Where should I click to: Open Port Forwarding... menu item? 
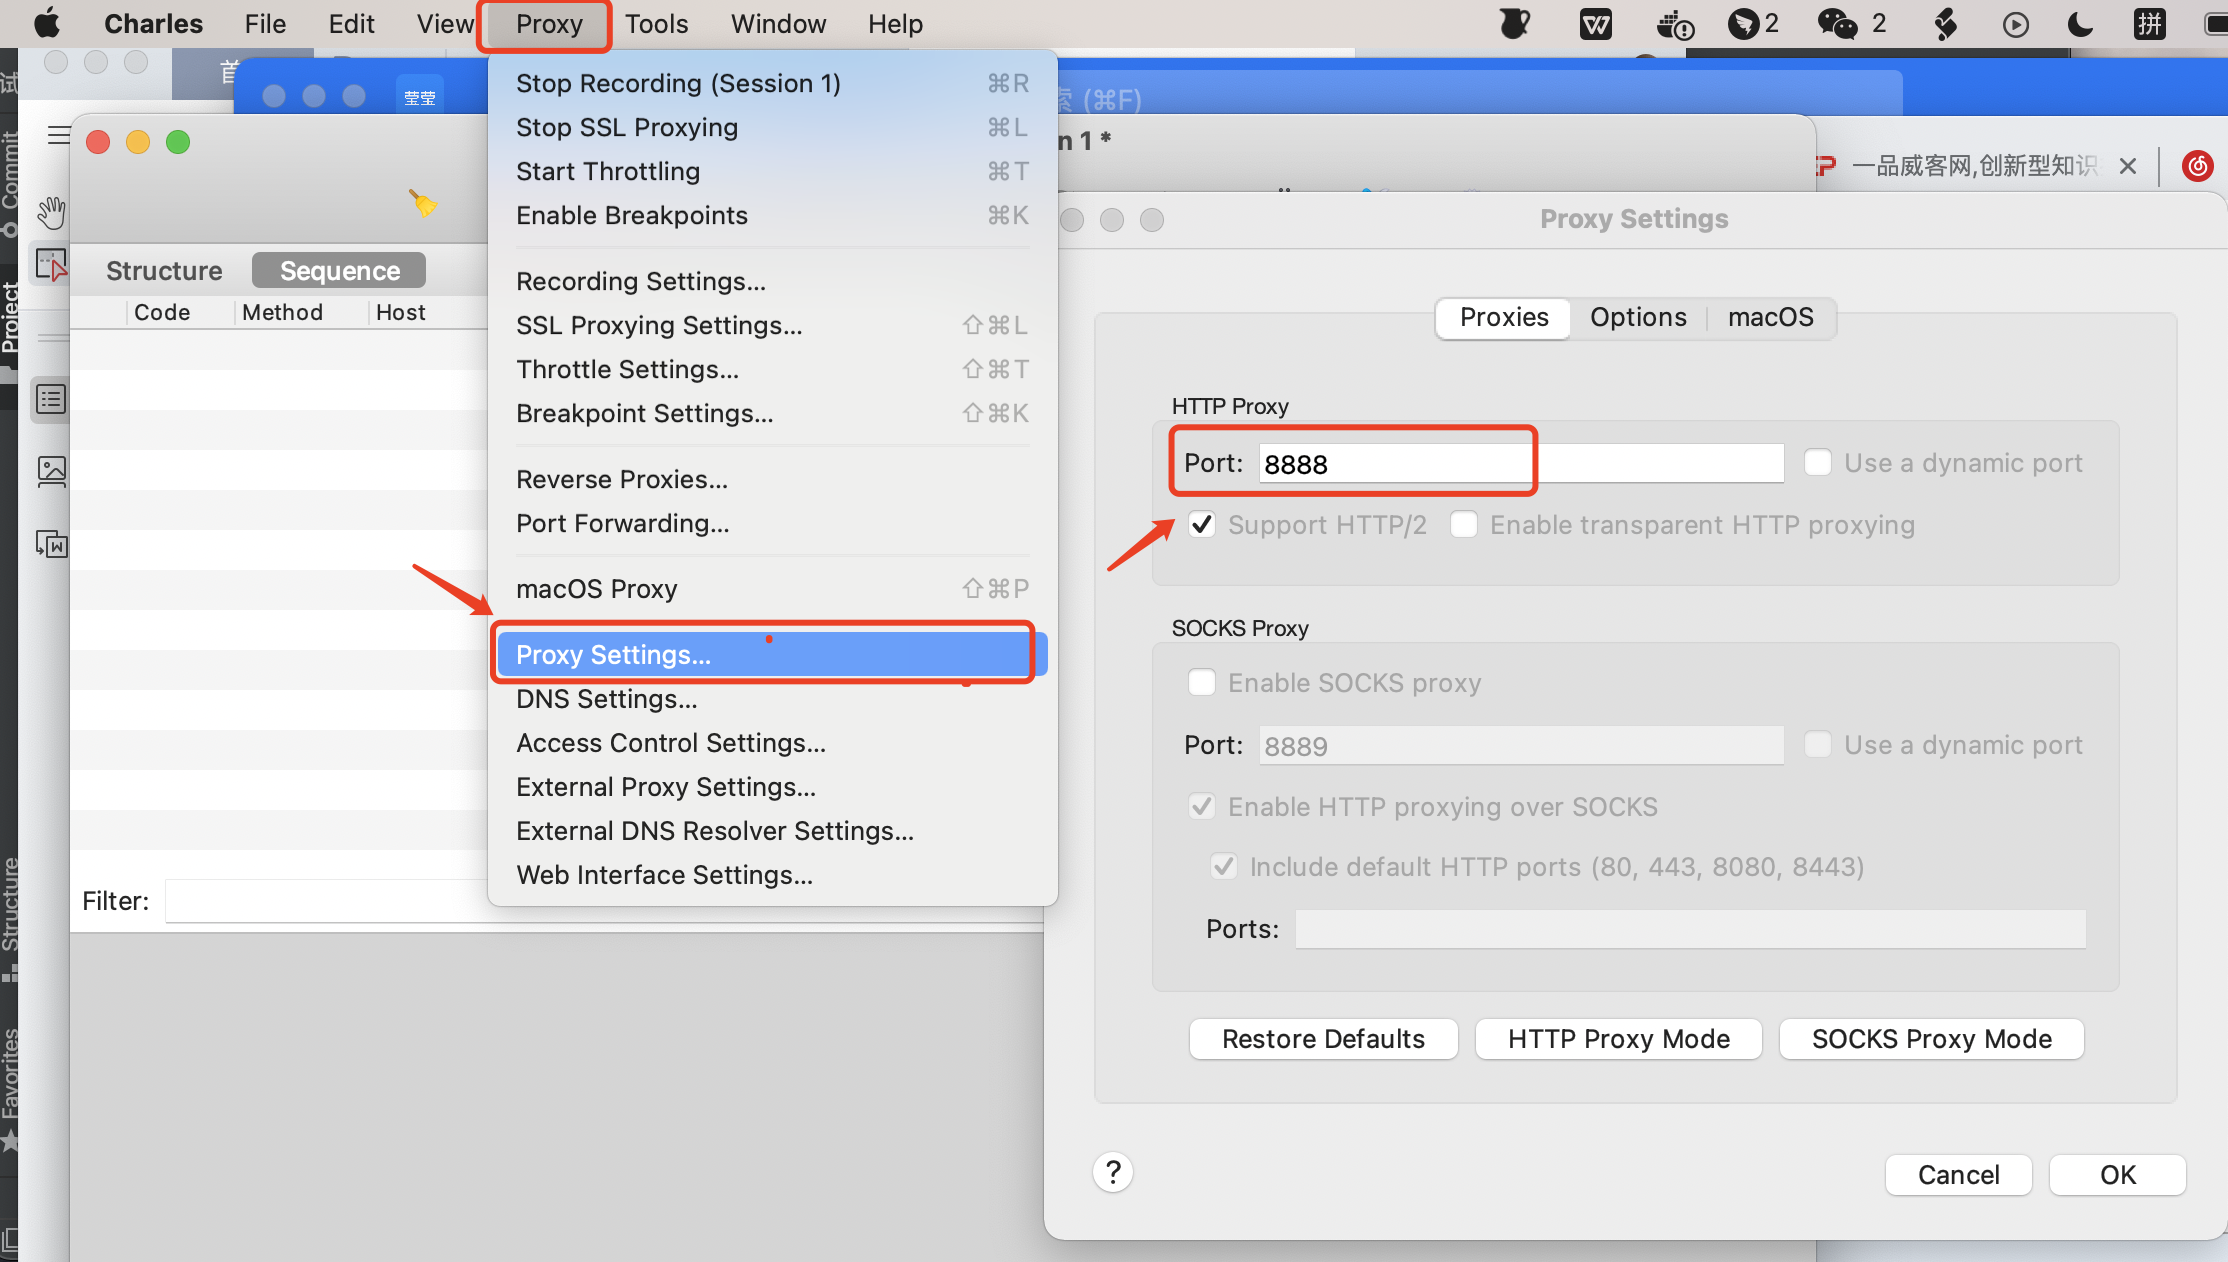click(772, 523)
